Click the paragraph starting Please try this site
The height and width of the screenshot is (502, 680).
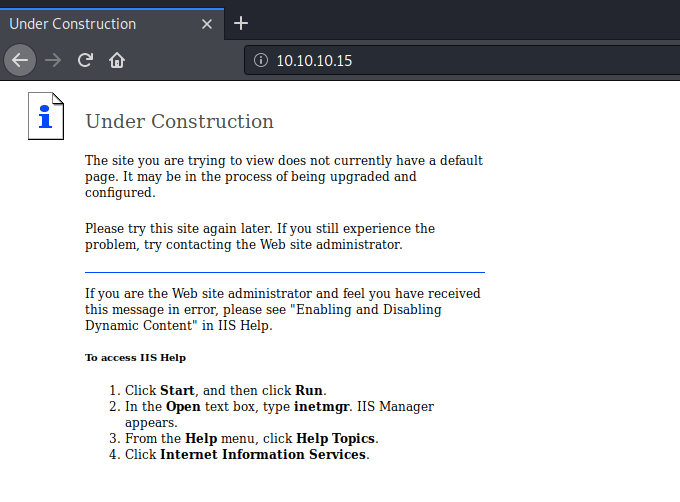(x=260, y=236)
